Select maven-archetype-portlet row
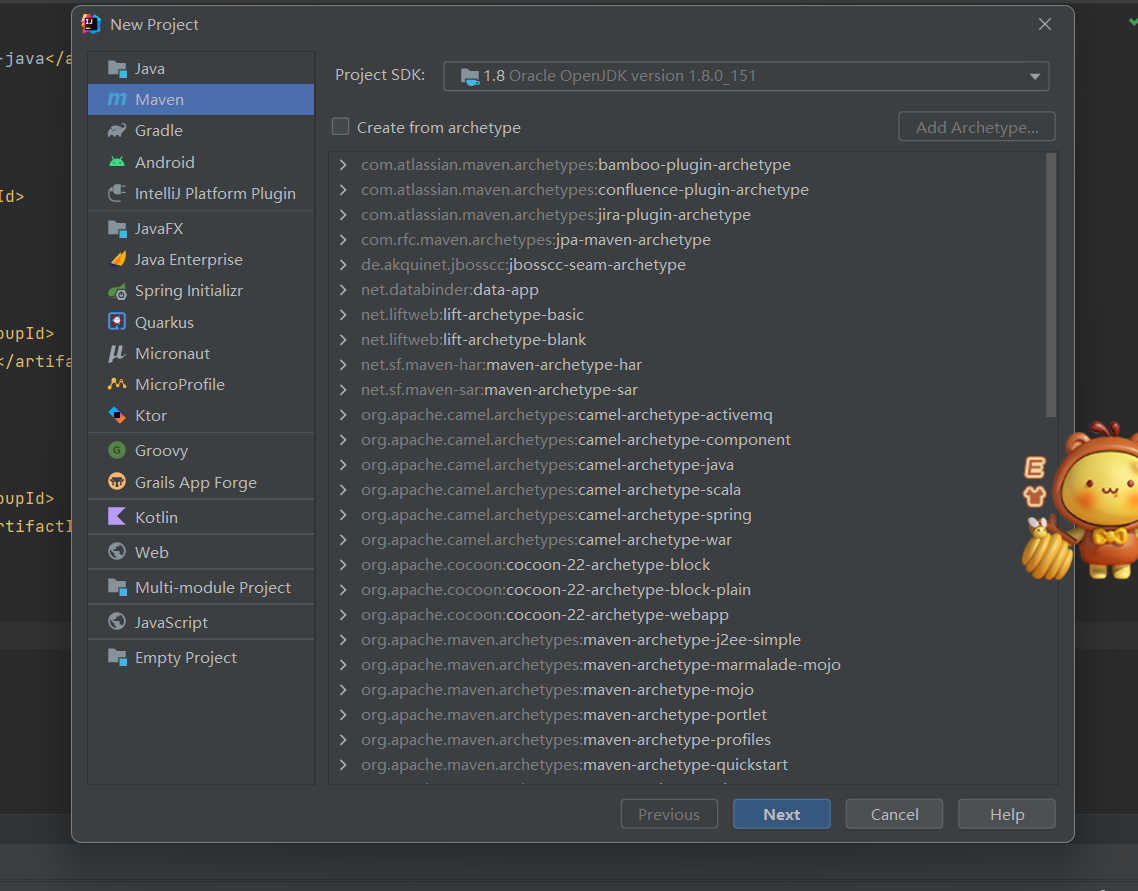This screenshot has height=891, width=1138. click(x=687, y=715)
